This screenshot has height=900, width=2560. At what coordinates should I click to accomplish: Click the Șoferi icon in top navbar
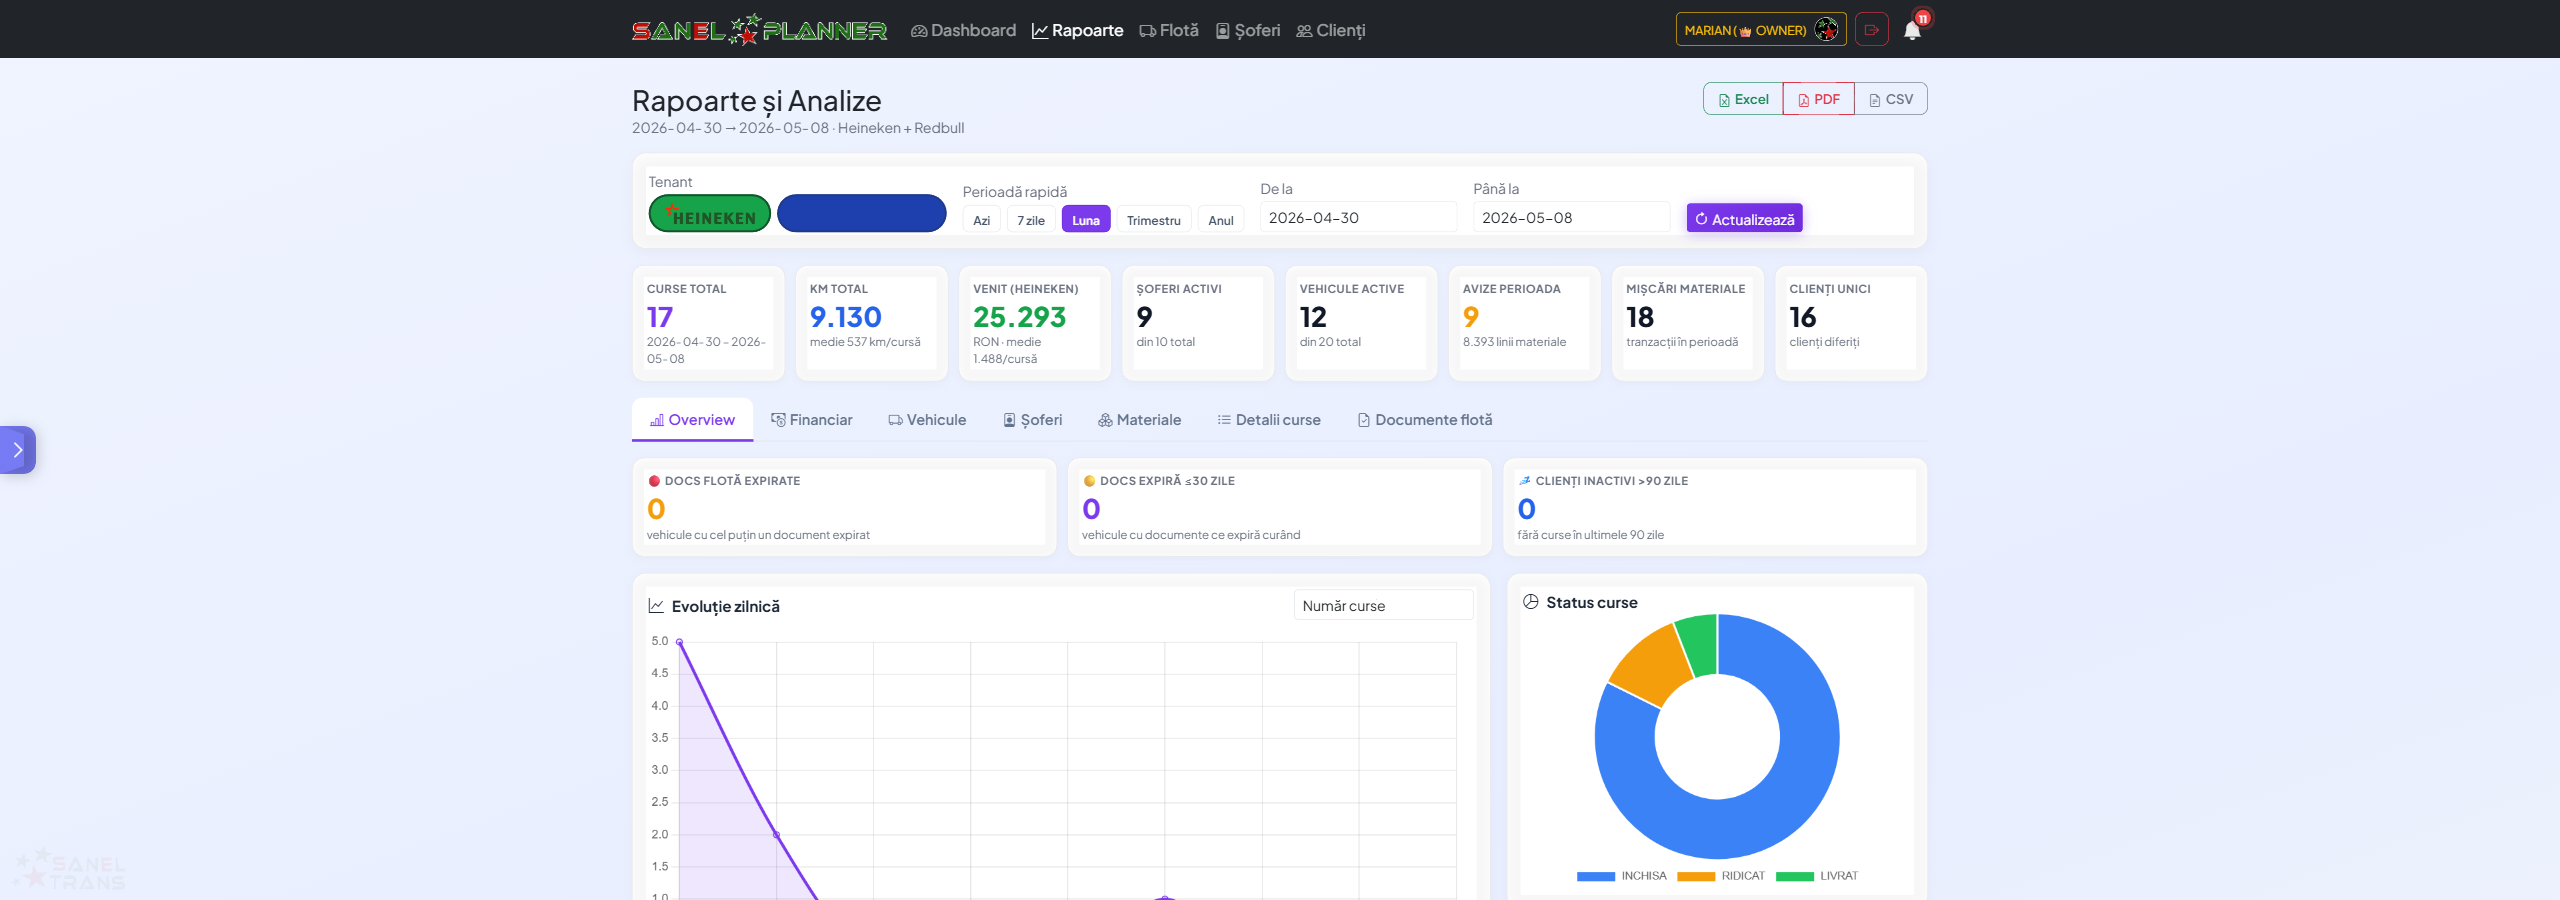1222,31
